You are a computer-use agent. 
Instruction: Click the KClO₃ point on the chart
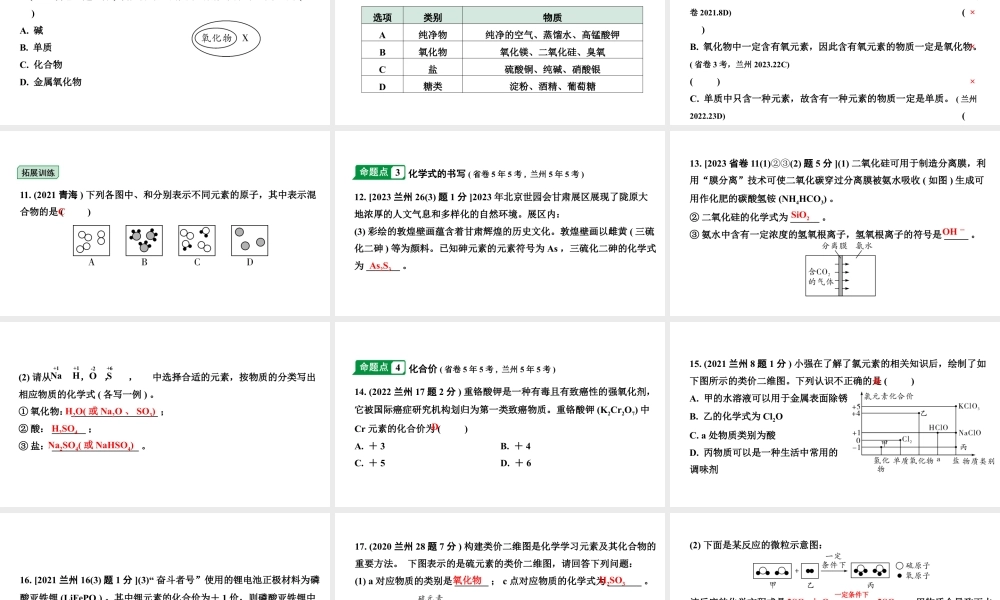[956, 405]
